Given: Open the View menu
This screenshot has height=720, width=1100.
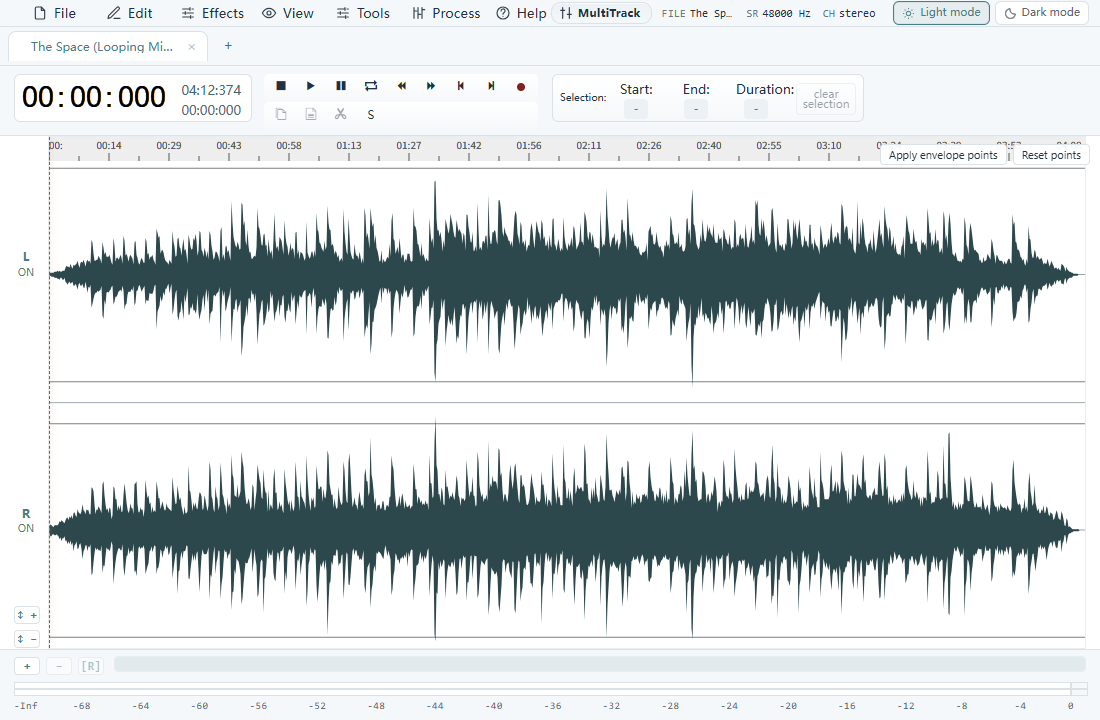Looking at the screenshot, I should pyautogui.click(x=288, y=13).
